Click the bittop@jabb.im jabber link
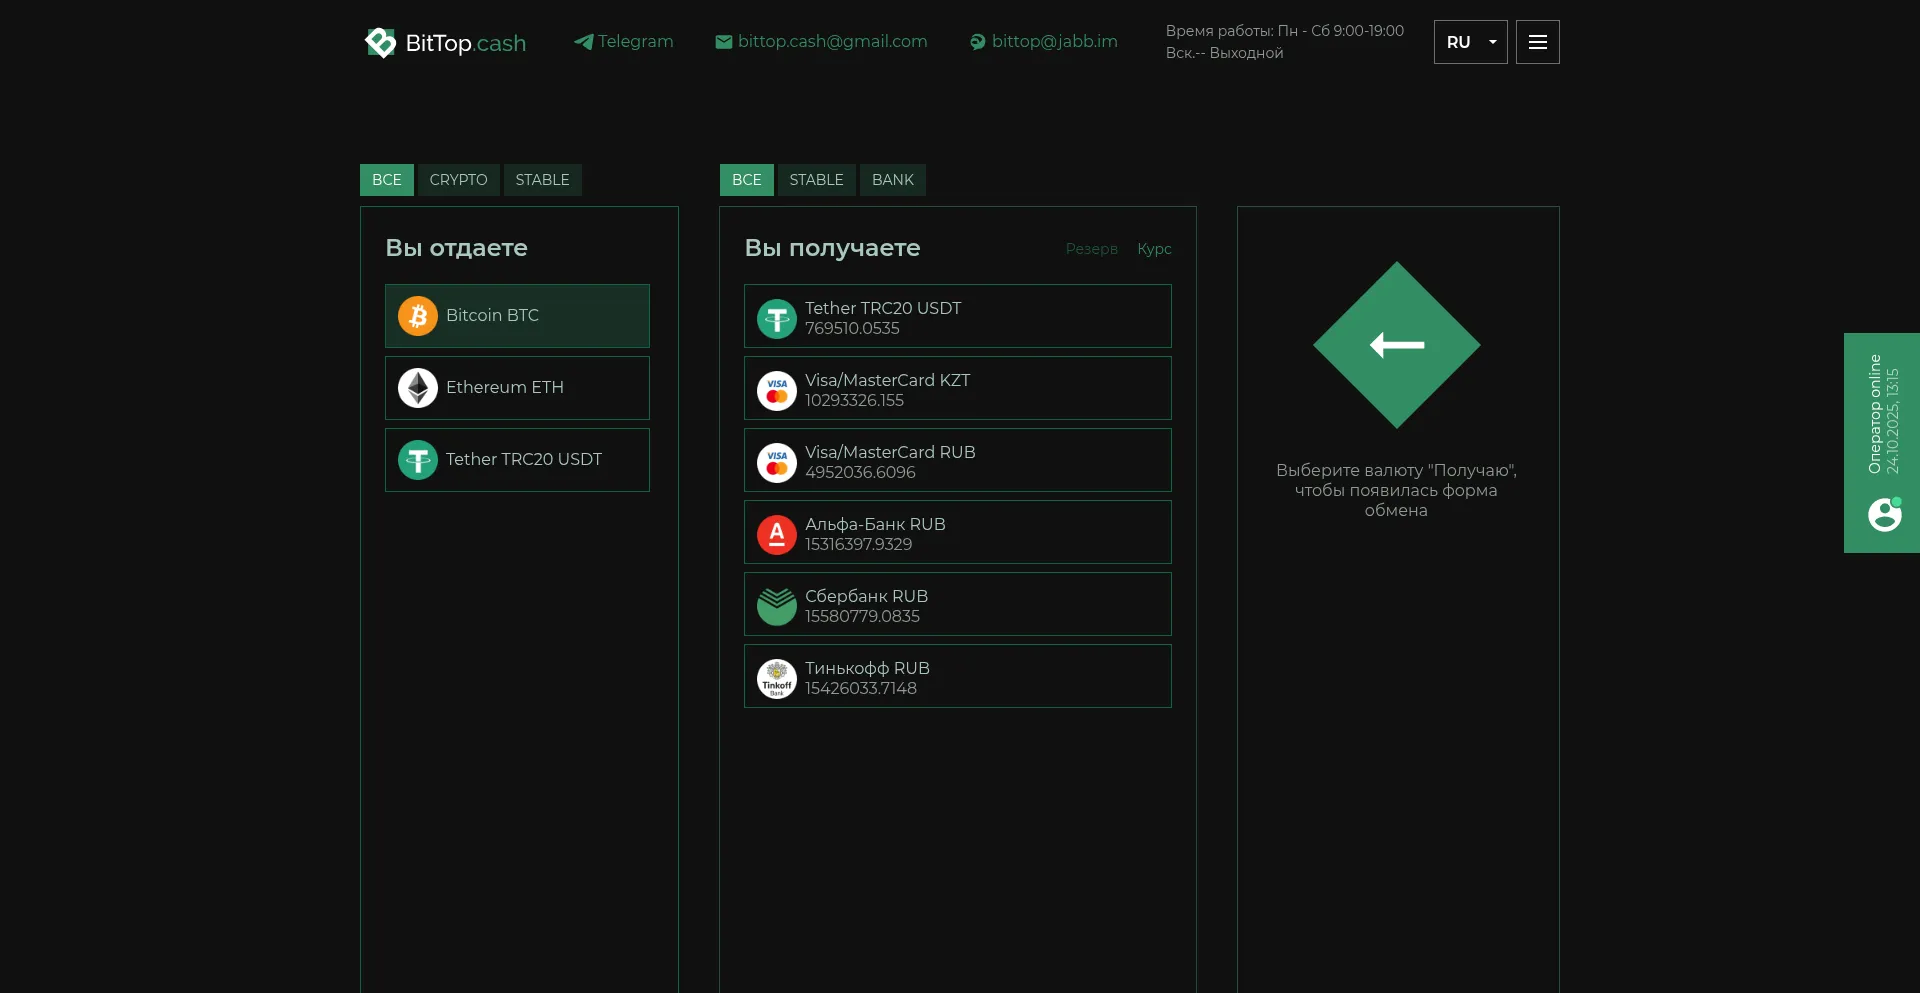 point(1044,42)
